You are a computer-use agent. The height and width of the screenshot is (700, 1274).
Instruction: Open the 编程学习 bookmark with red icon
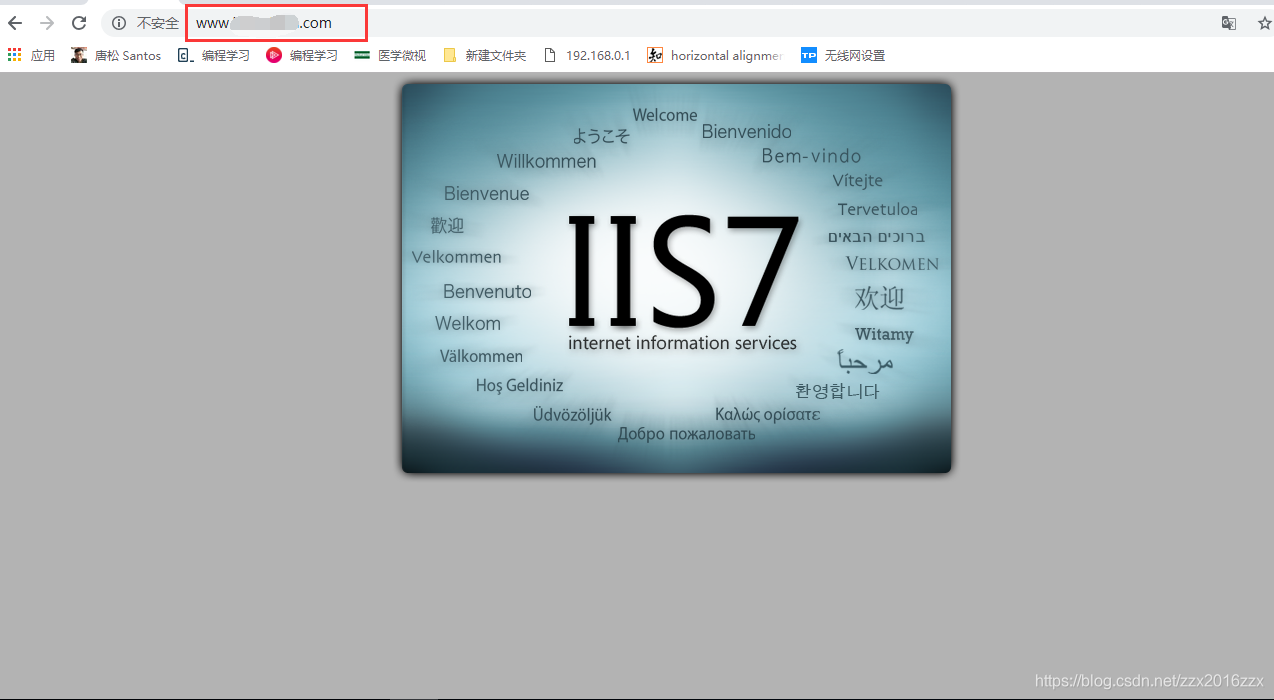302,56
